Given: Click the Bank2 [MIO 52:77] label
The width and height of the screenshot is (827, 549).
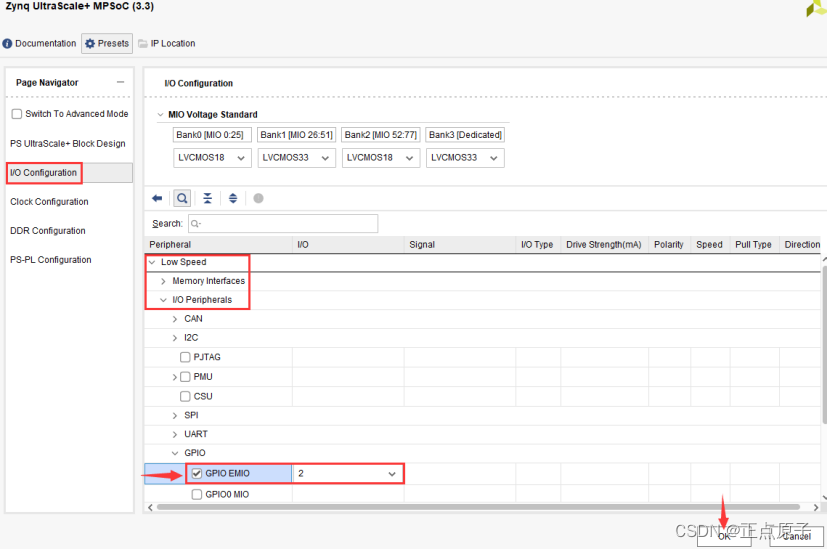Looking at the screenshot, I should (x=381, y=135).
